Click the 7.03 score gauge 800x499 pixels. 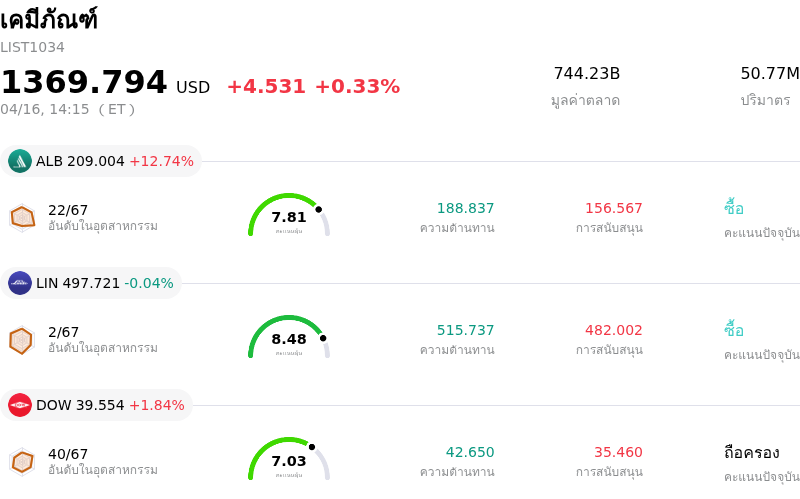[x=289, y=460]
